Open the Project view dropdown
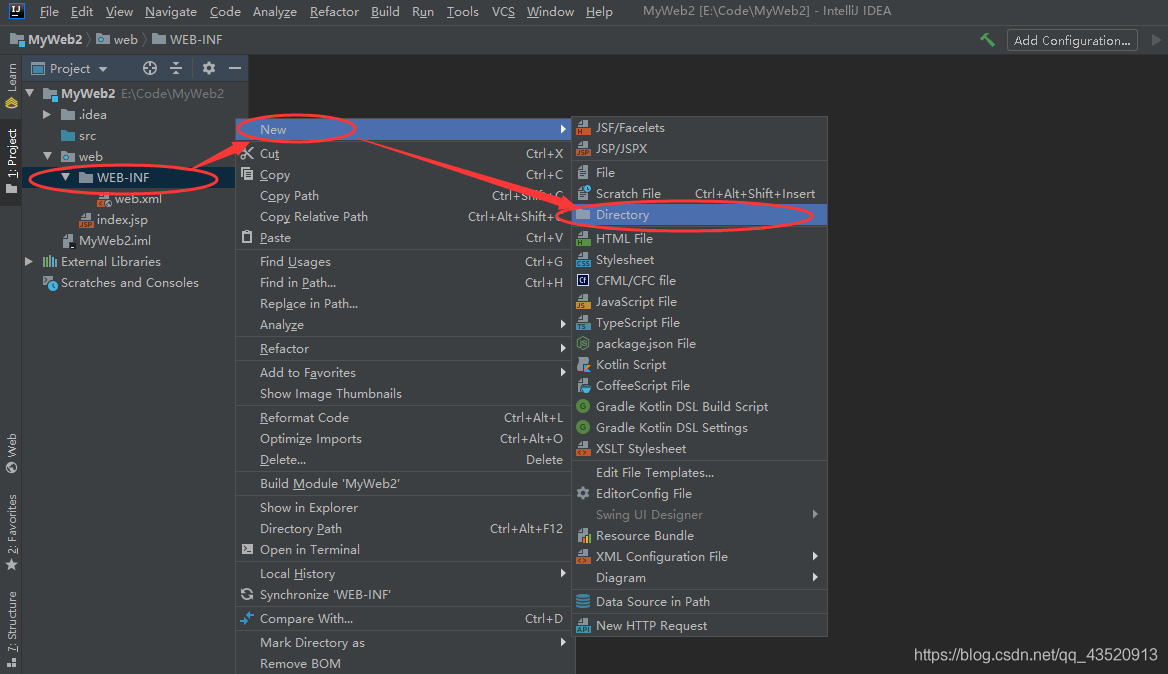 (69, 69)
